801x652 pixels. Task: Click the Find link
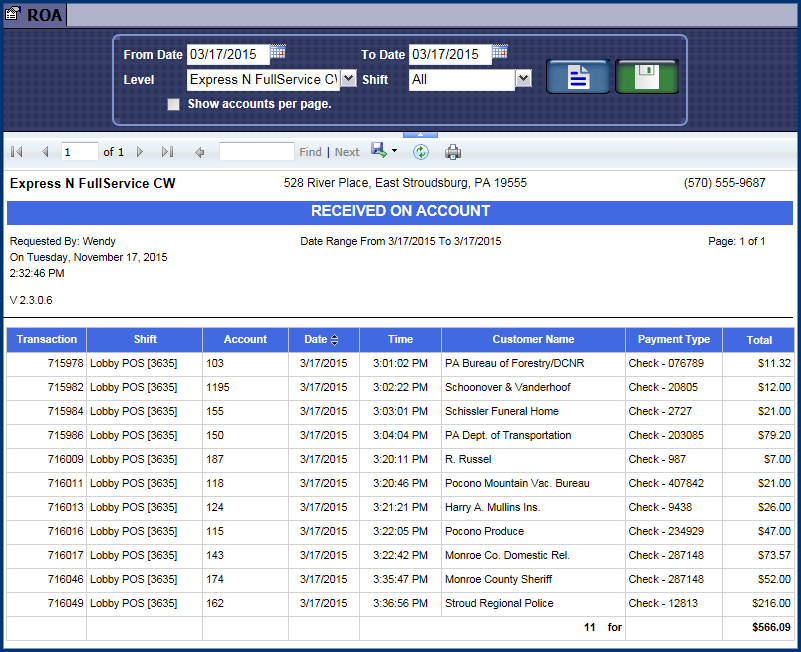click(310, 152)
